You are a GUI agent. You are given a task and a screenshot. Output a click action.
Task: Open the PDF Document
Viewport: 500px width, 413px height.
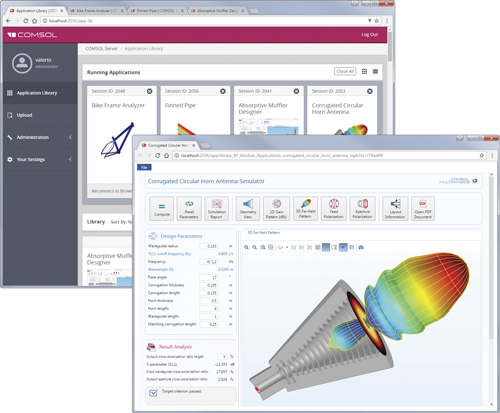(x=423, y=209)
